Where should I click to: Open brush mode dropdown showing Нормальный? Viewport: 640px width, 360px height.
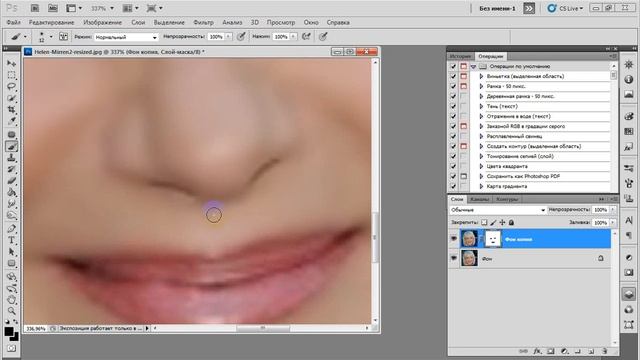click(x=126, y=37)
